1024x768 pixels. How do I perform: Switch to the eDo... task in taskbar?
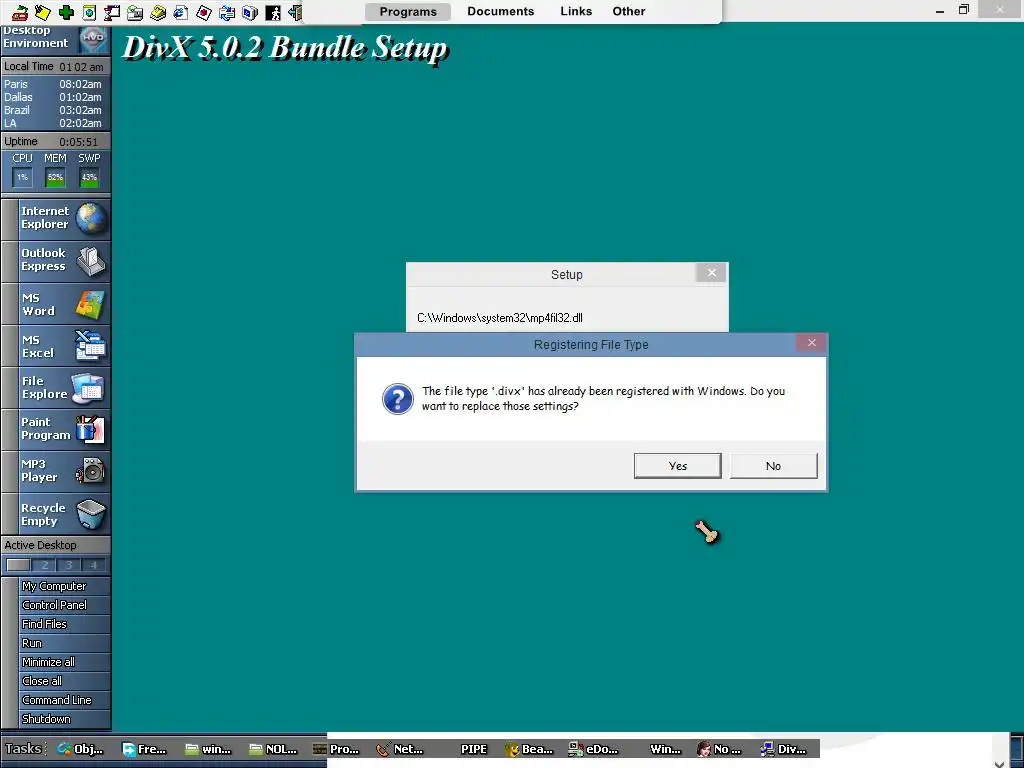(592, 749)
